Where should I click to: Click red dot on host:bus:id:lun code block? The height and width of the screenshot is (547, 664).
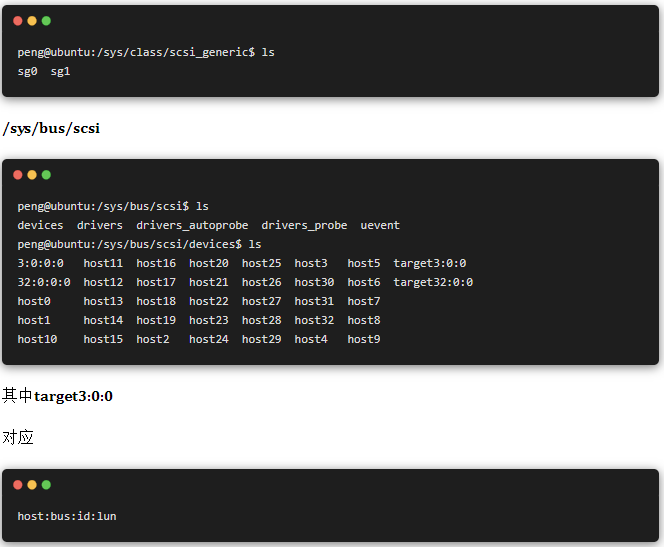pyautogui.click(x=18, y=484)
